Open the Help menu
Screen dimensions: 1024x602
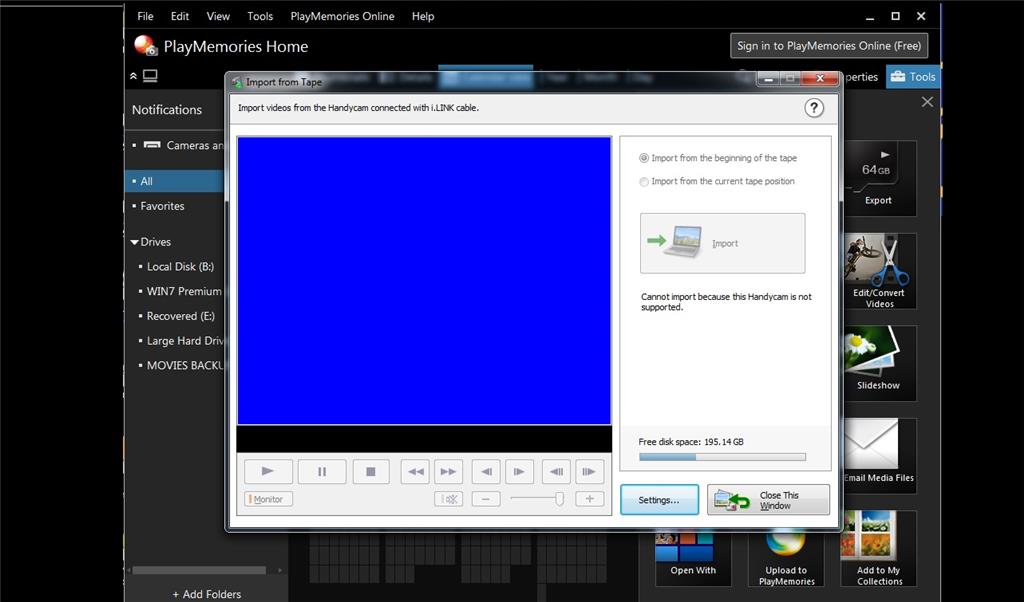[423, 16]
